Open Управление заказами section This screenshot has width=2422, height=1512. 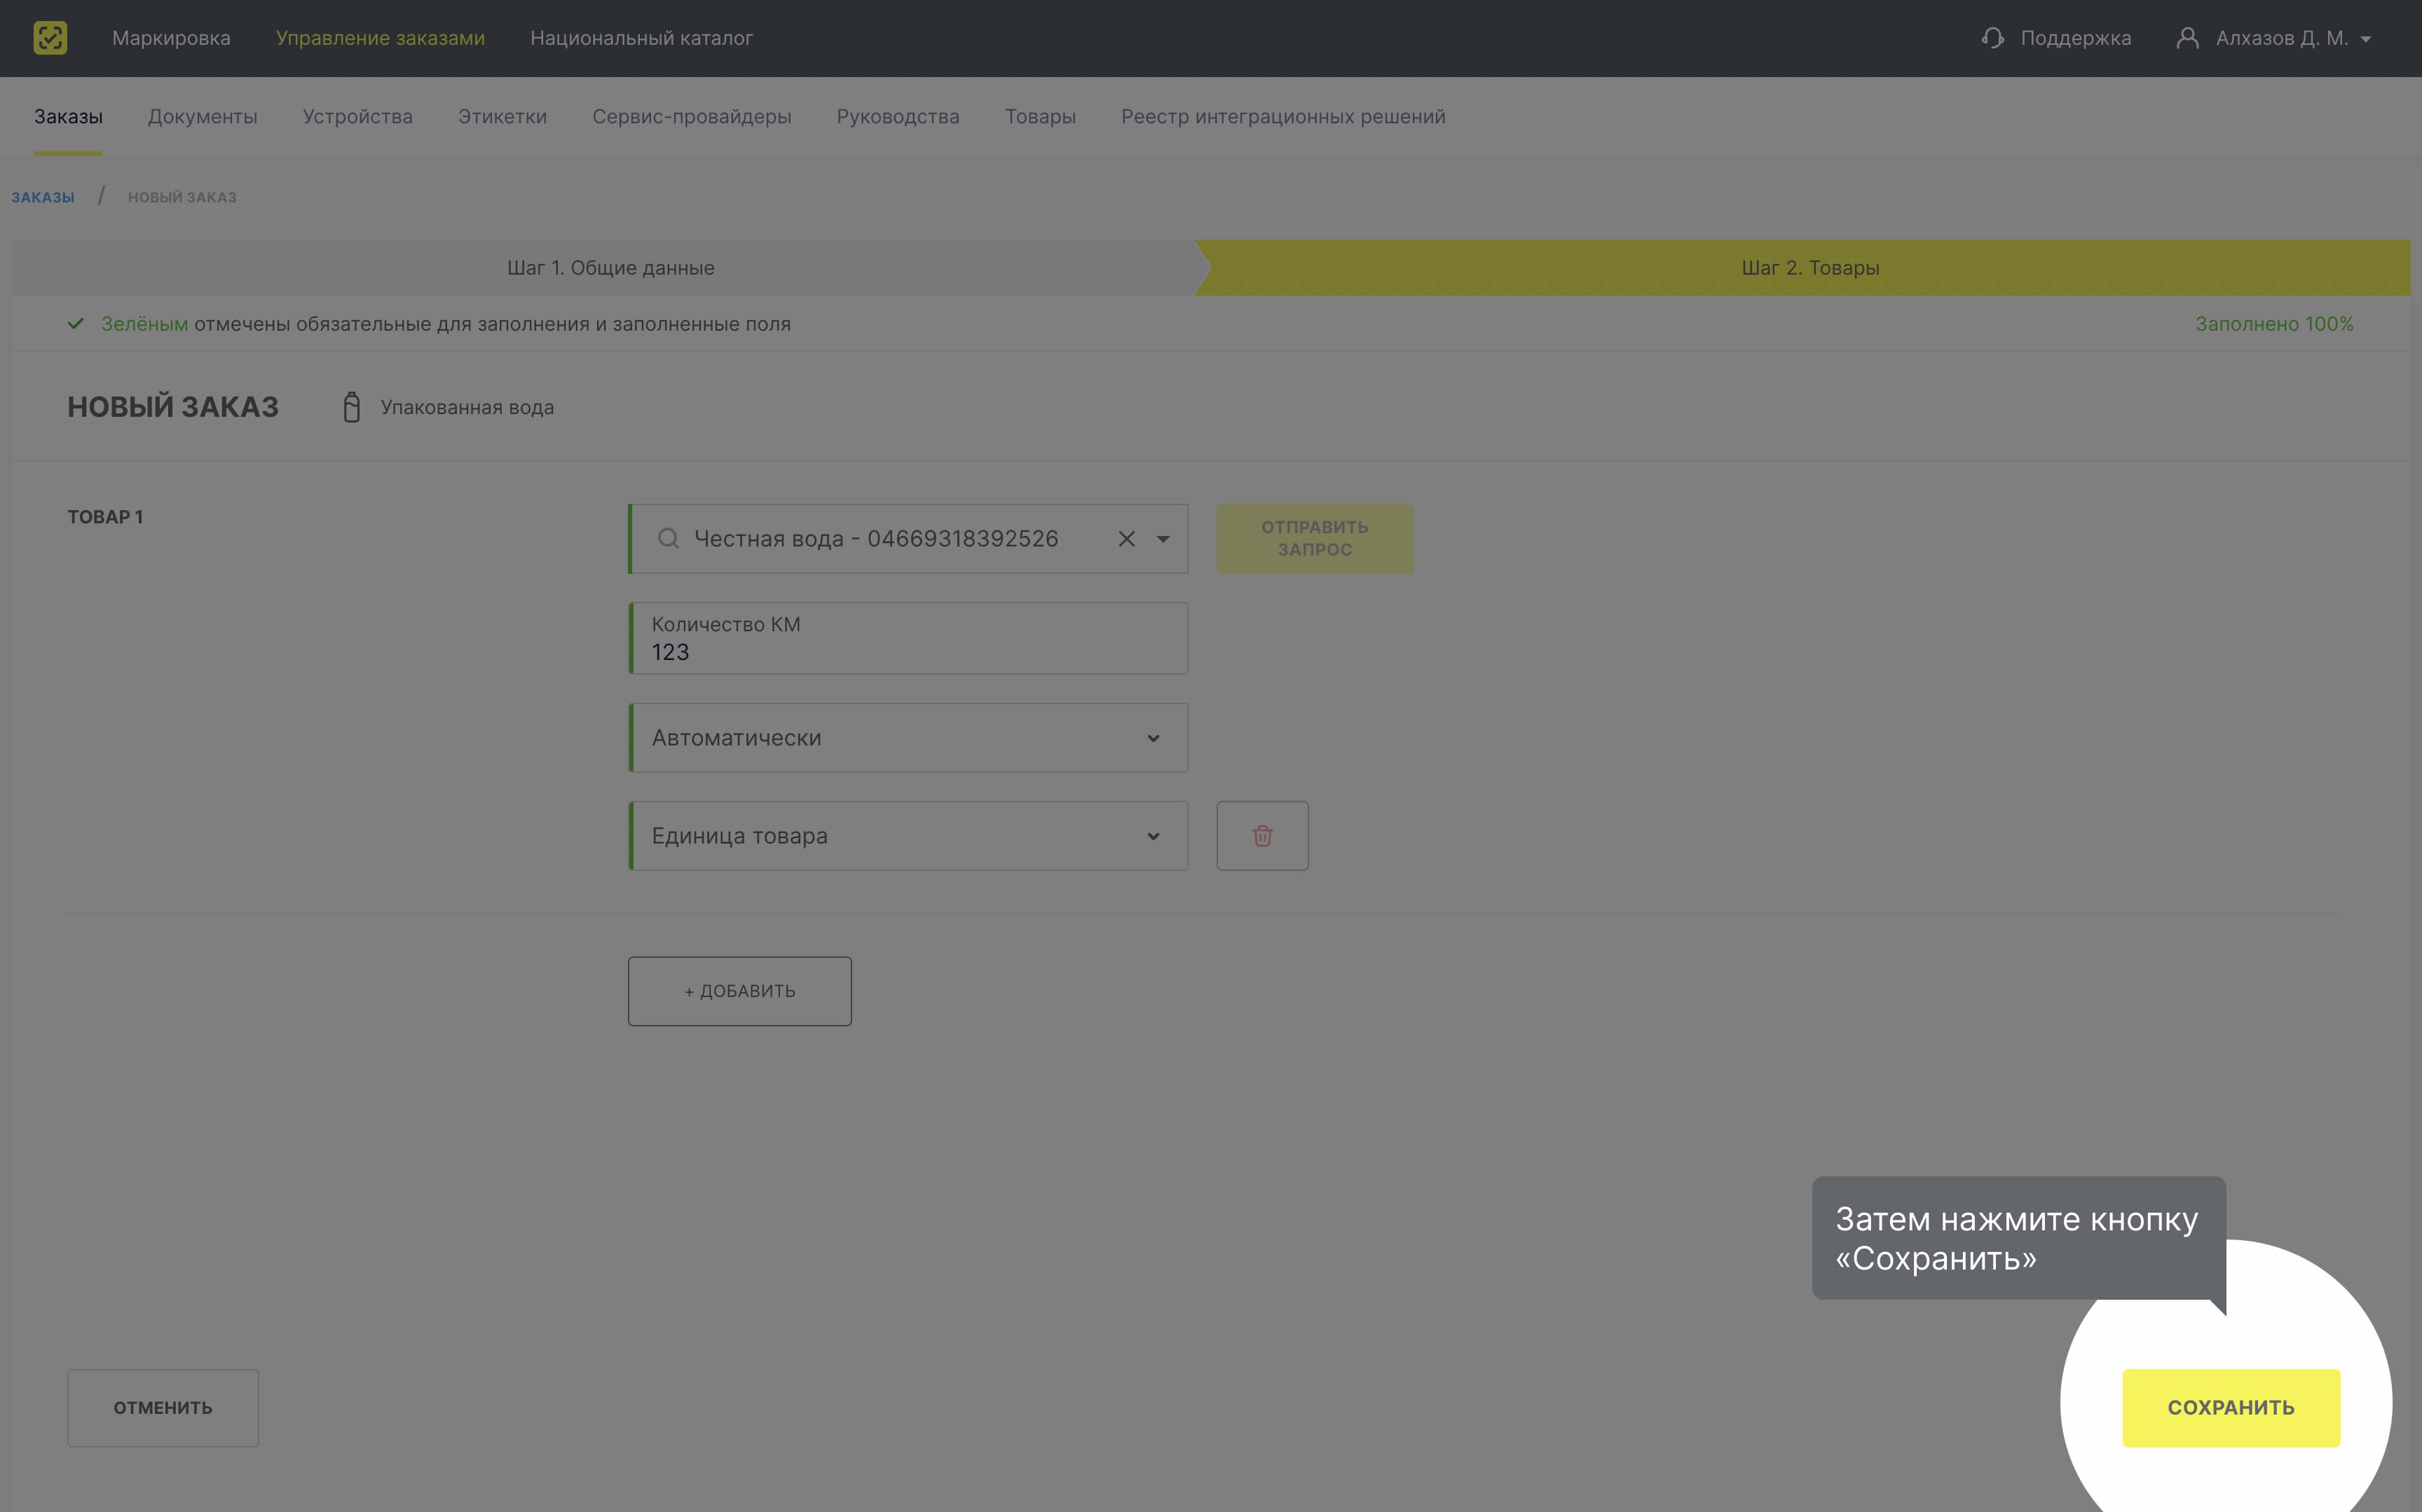pos(380,38)
